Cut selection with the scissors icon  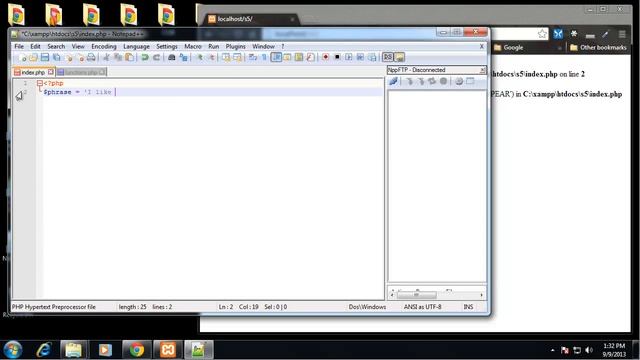(106, 58)
